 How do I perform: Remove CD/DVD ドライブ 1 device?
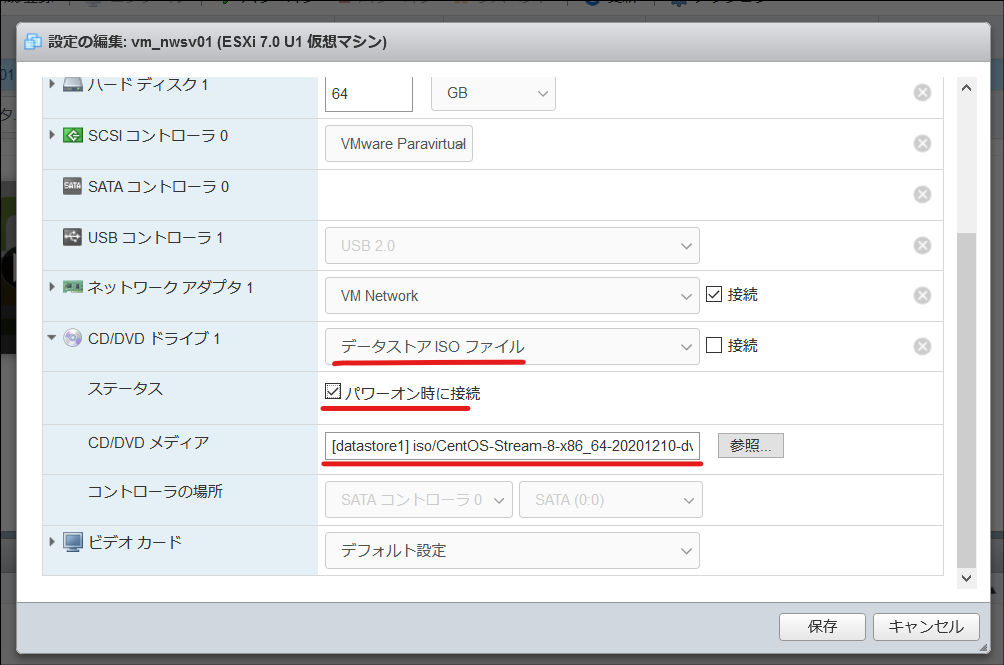pyautogui.click(x=922, y=346)
